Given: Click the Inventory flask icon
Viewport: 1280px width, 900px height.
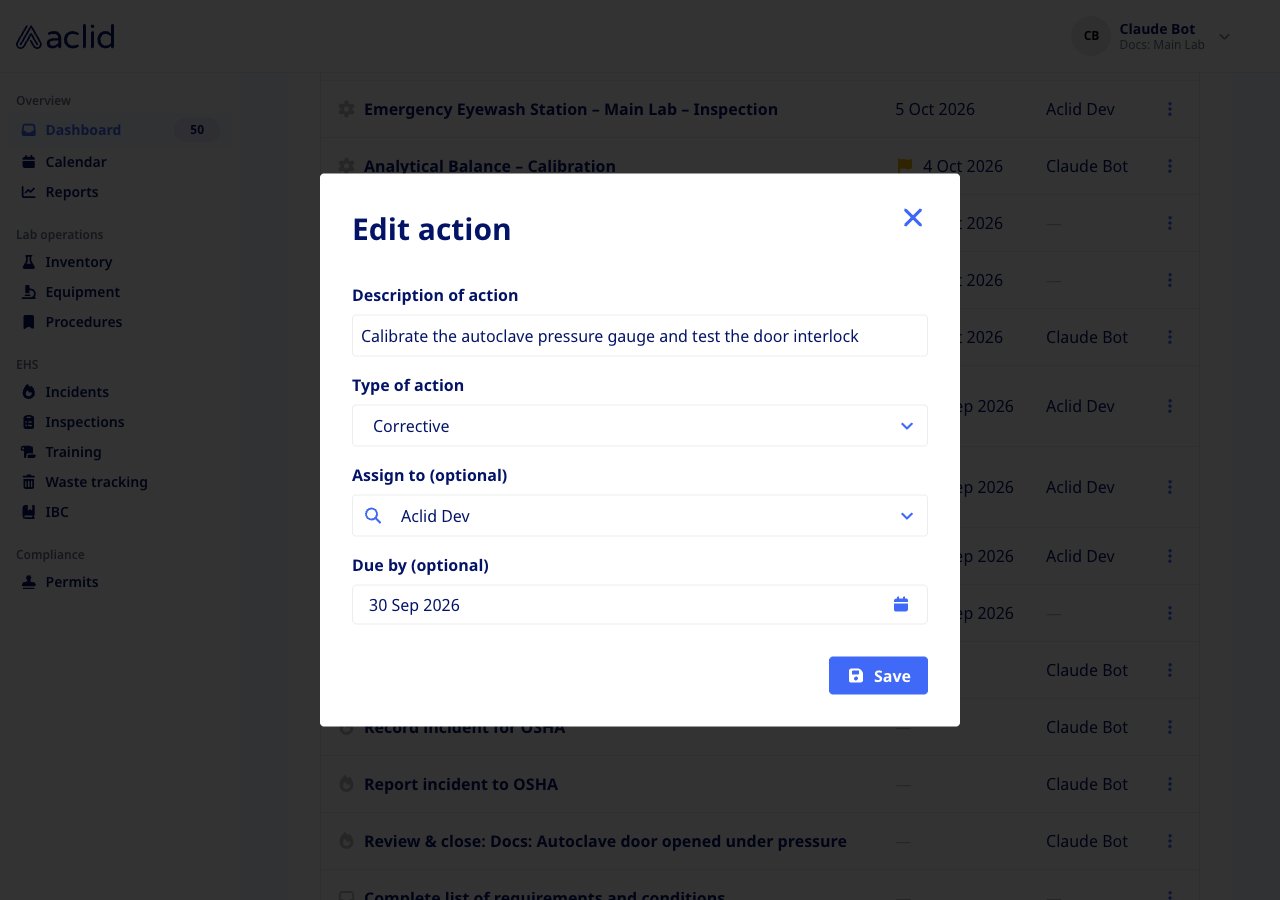Looking at the screenshot, I should click(x=28, y=262).
